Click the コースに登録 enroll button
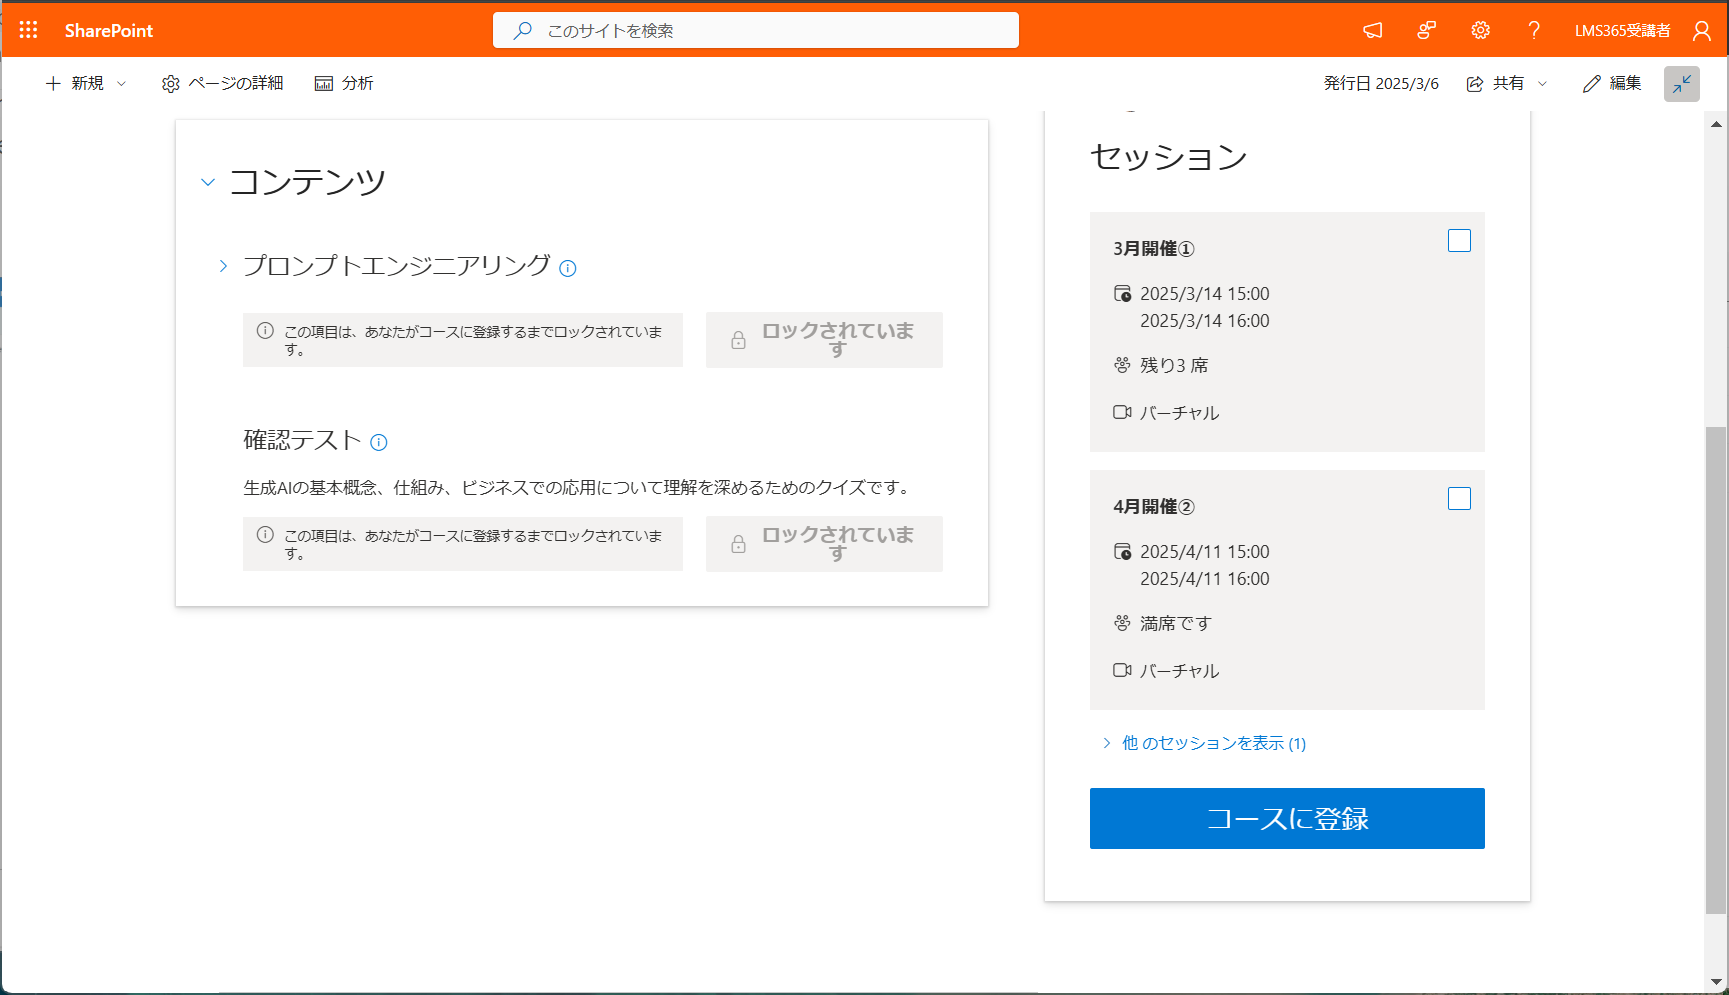Viewport: 1729px width, 995px height. pos(1287,819)
